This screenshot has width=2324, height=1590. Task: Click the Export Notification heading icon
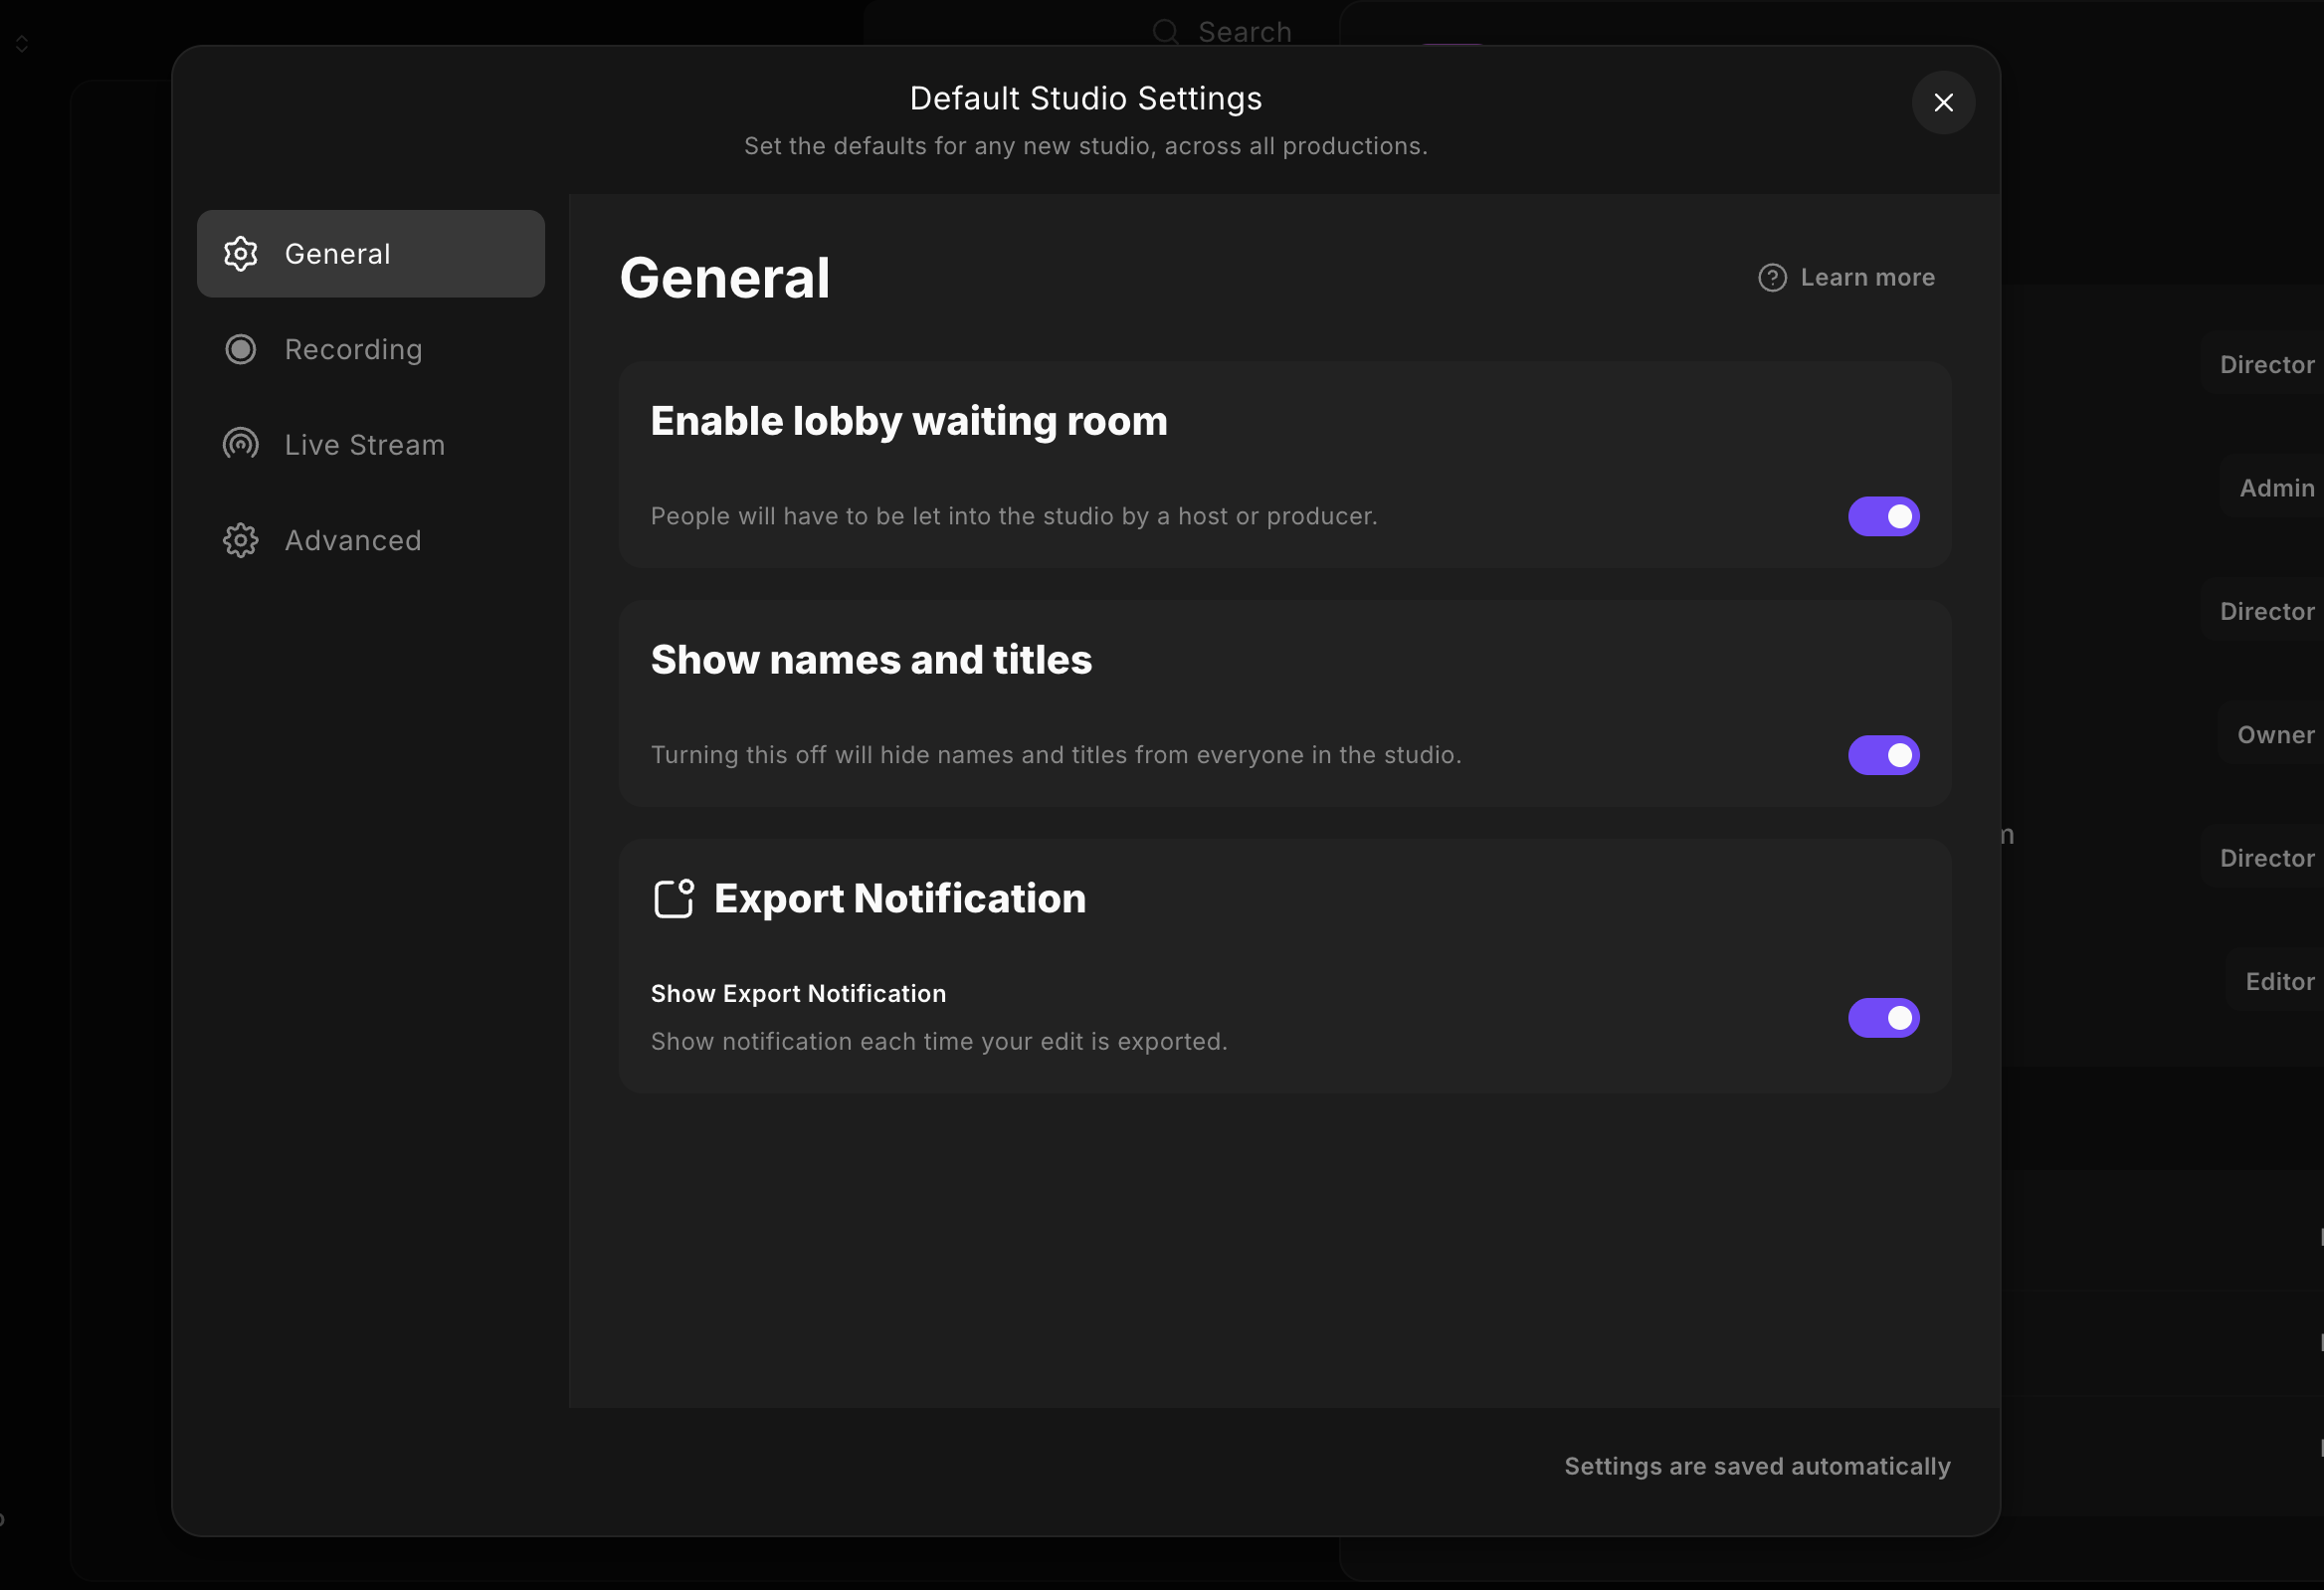click(x=673, y=898)
